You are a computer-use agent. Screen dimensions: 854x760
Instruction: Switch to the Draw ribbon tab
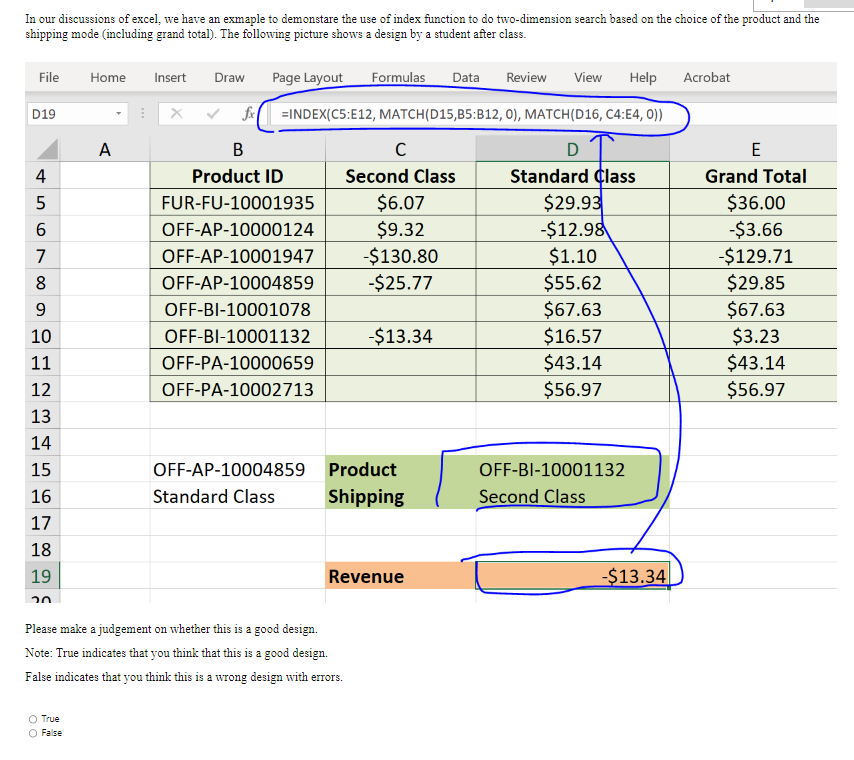coord(229,77)
